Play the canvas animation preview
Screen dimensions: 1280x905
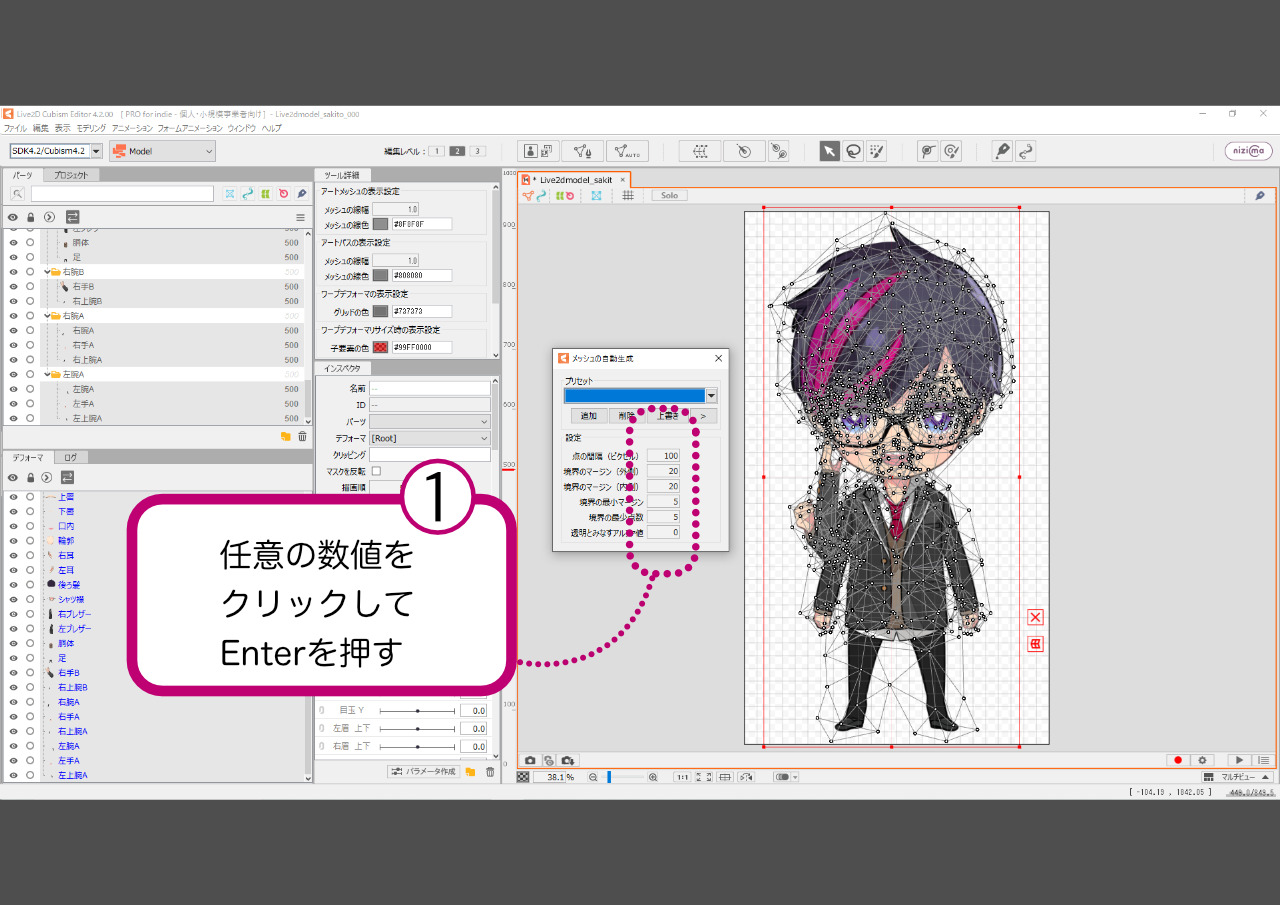point(1239,761)
